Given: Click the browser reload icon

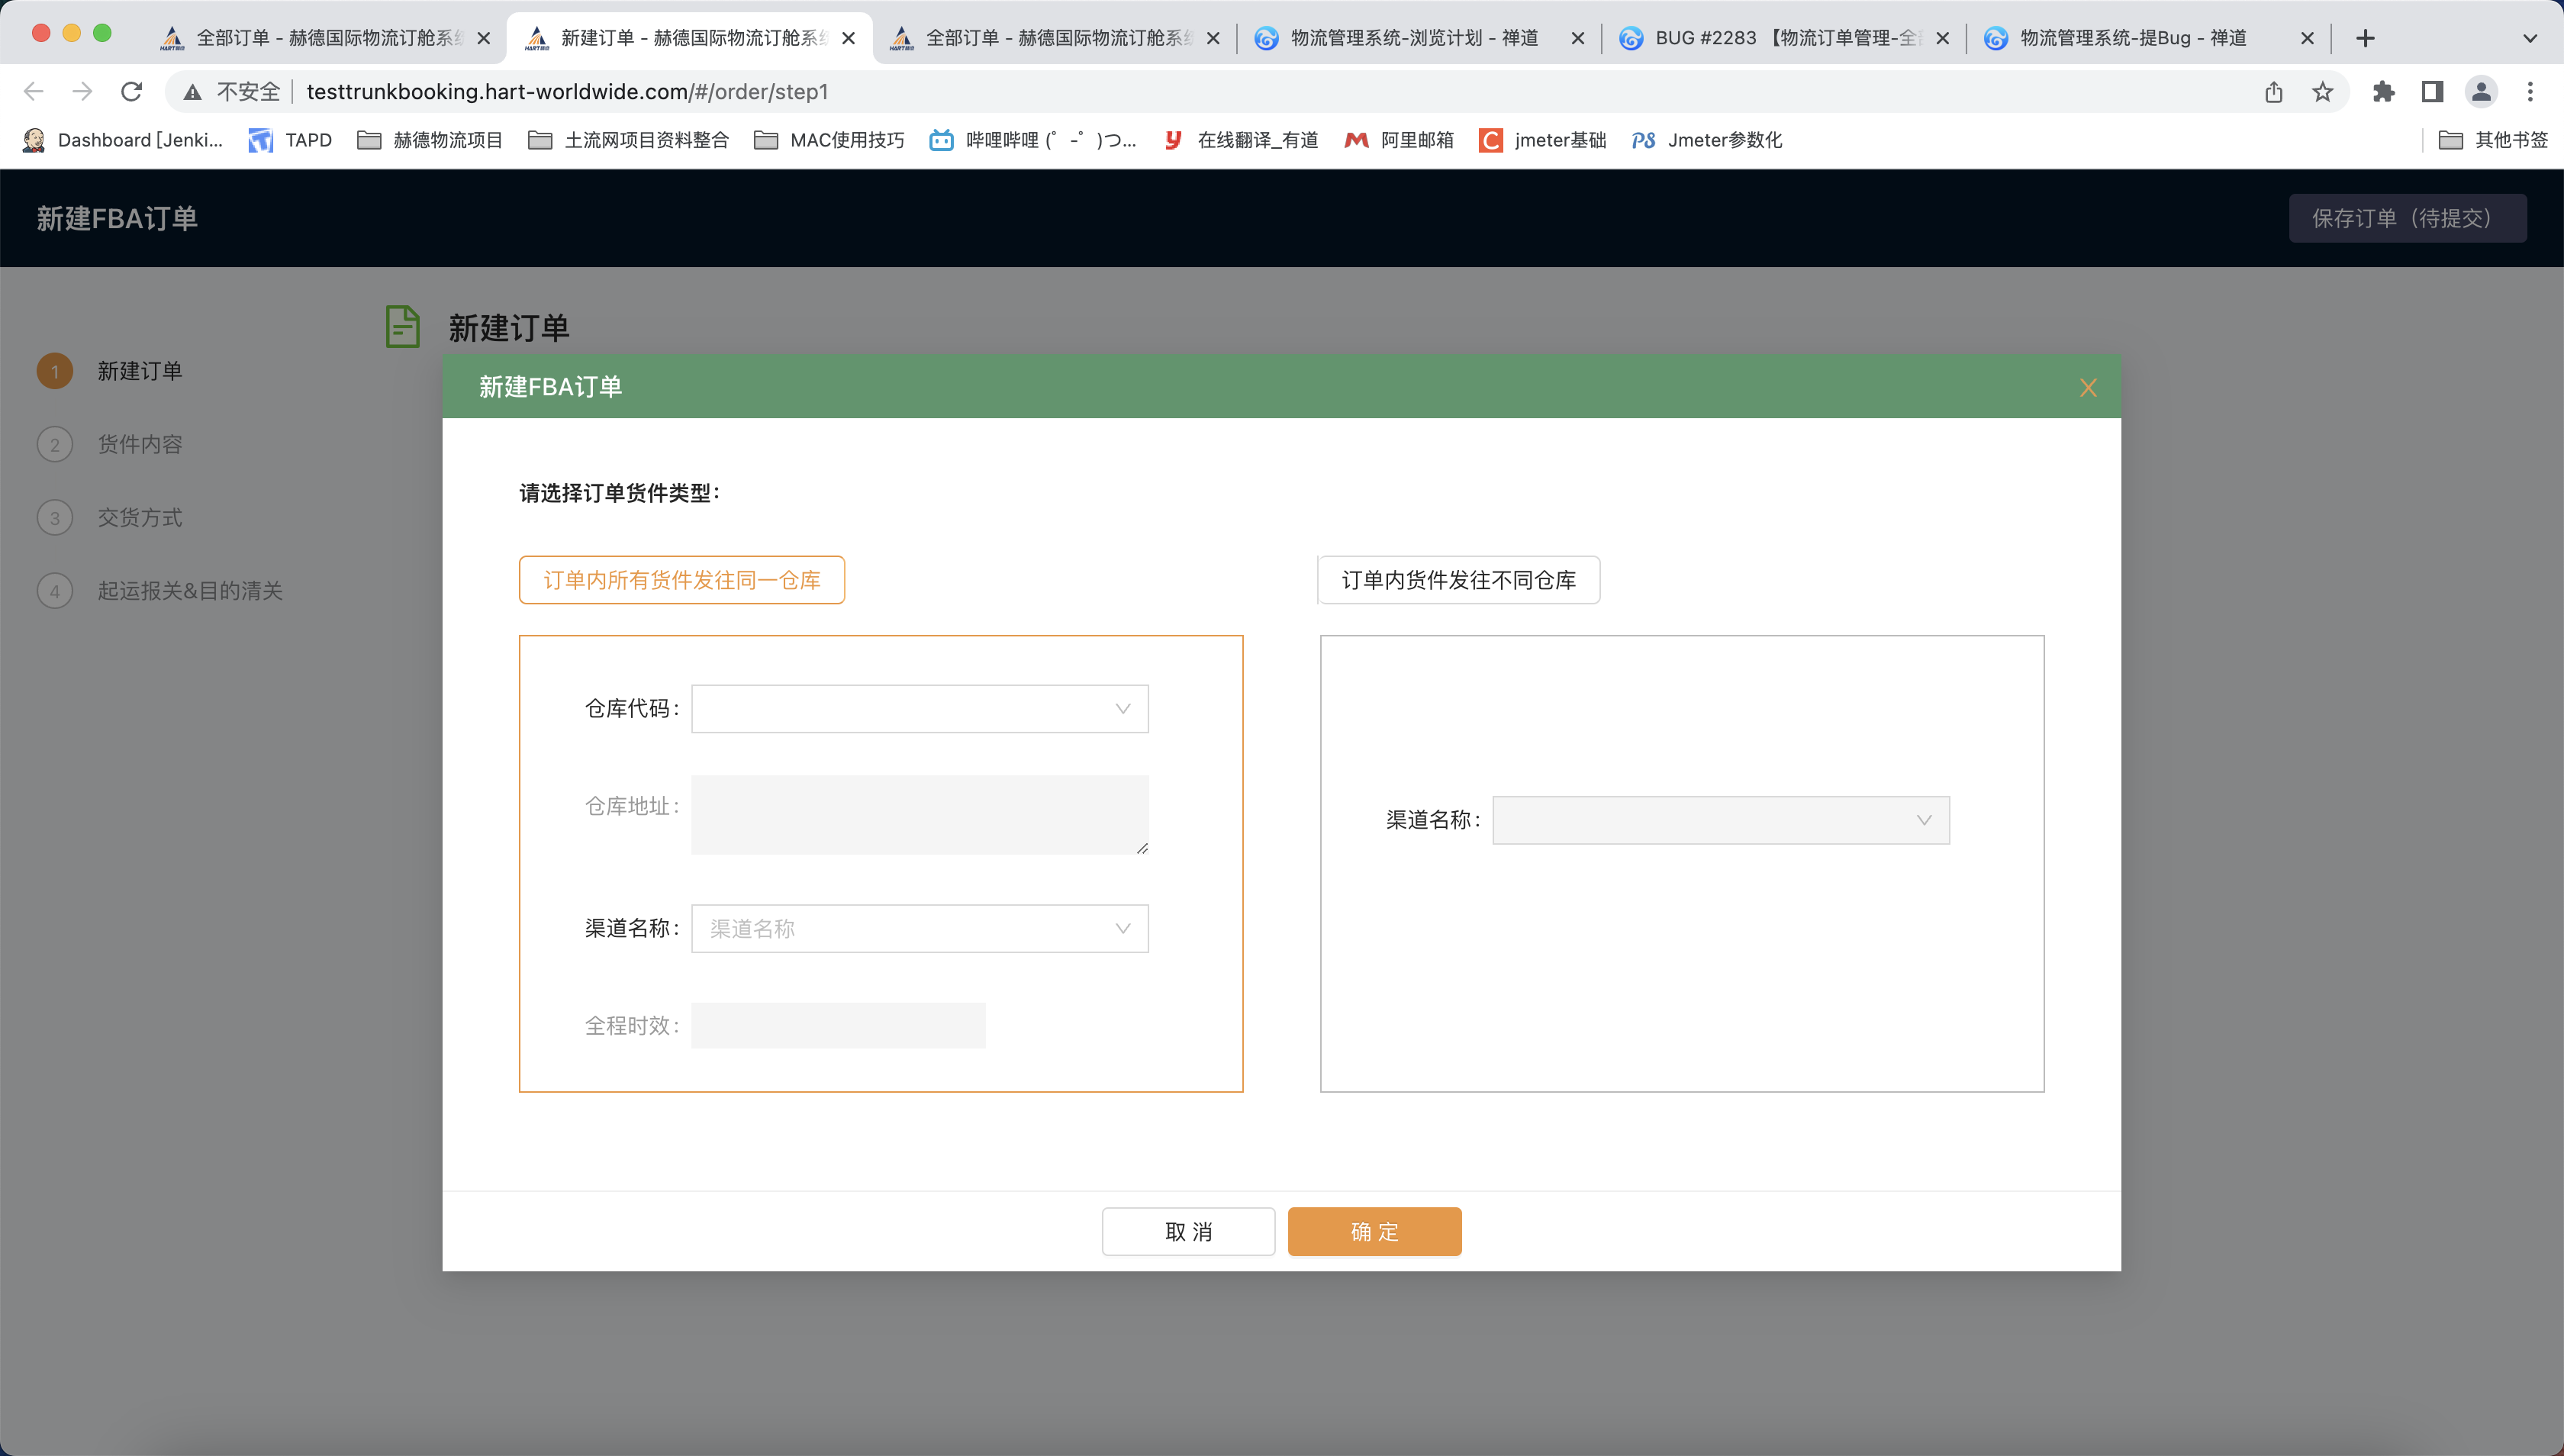Looking at the screenshot, I should point(131,92).
